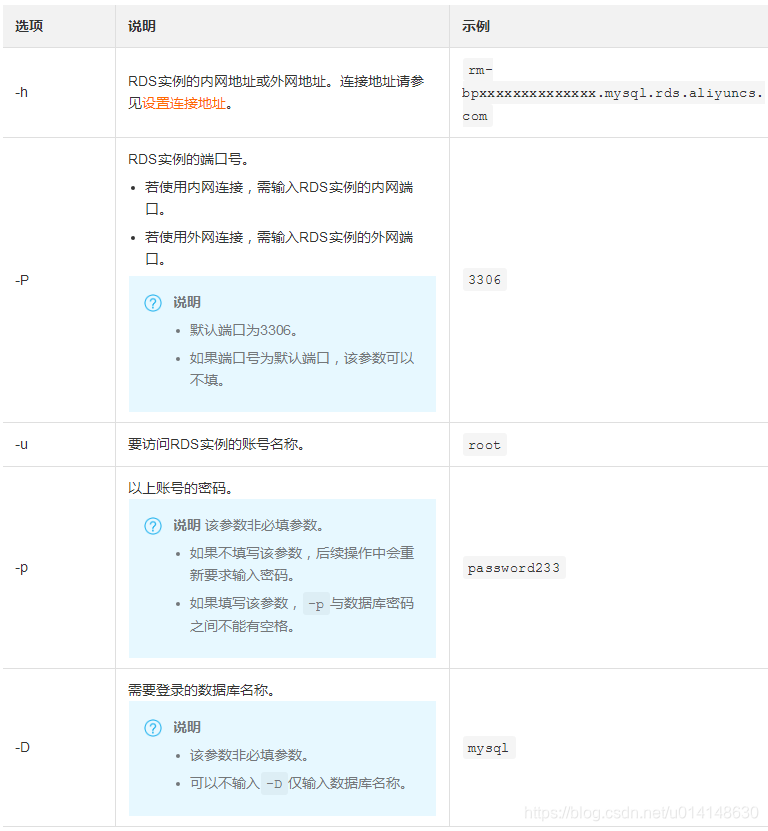Click the question-mark icon in the -D note
768x831 pixels.
tap(153, 728)
